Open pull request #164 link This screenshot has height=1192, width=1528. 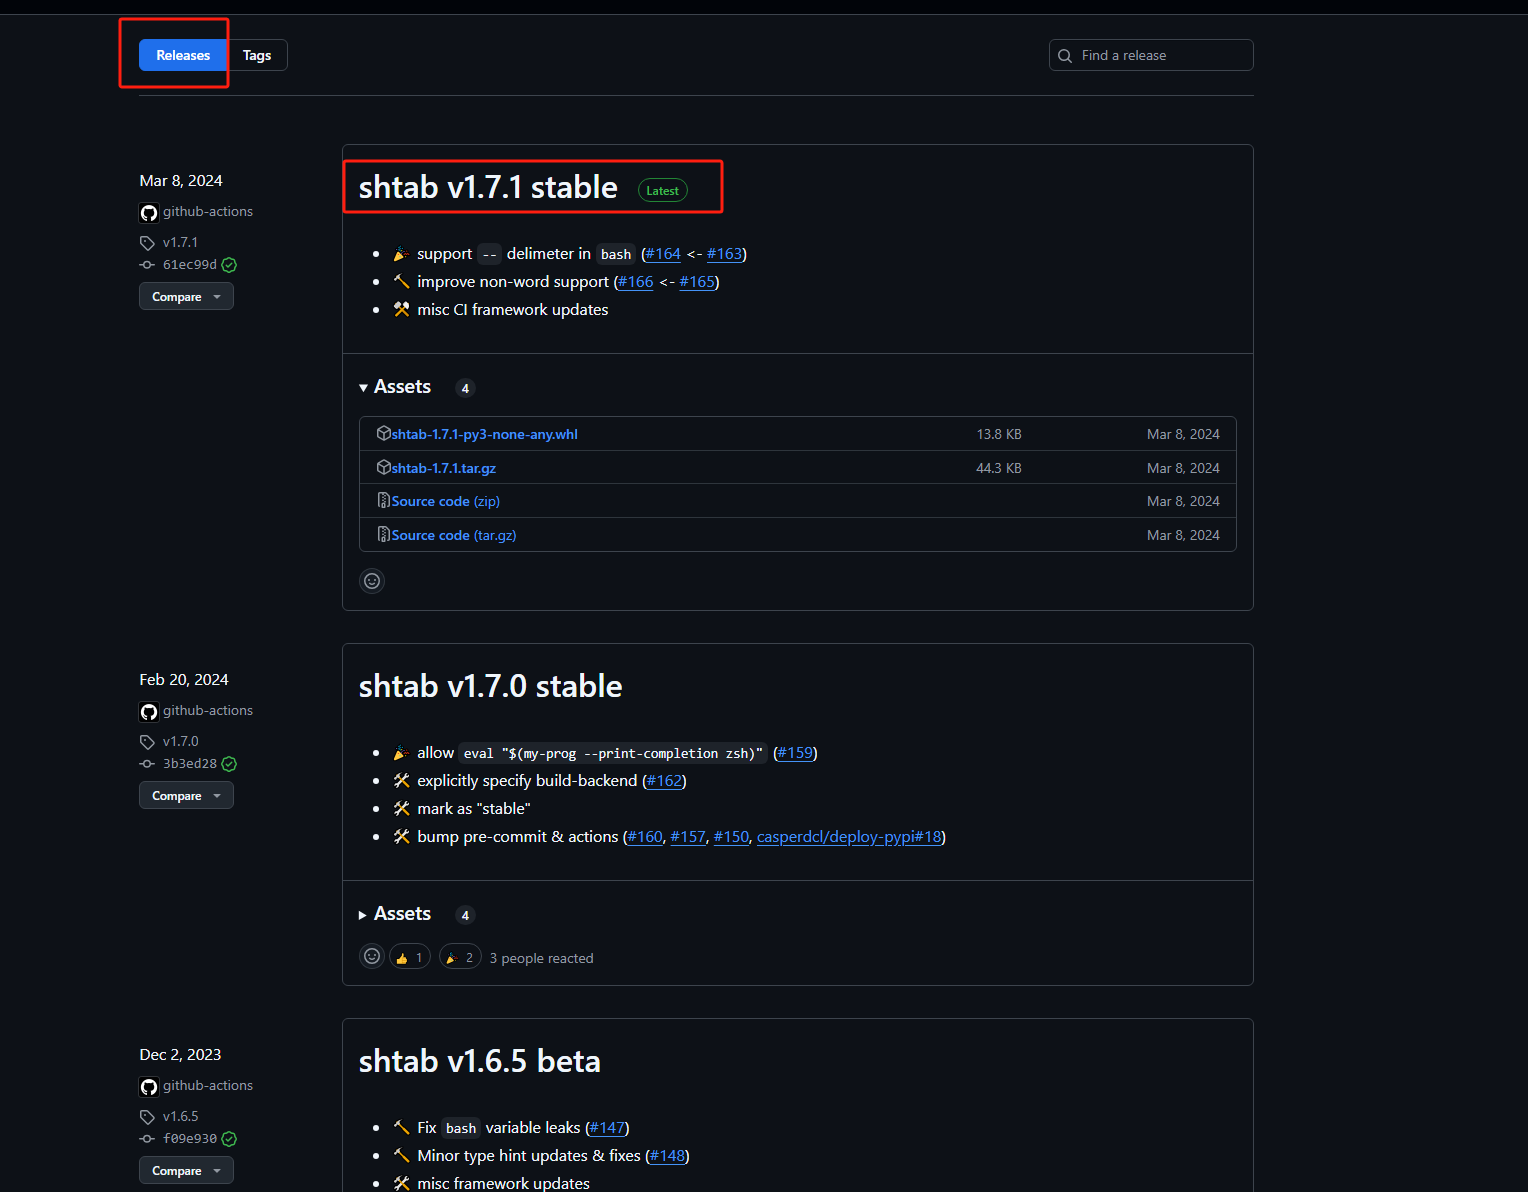(x=663, y=254)
